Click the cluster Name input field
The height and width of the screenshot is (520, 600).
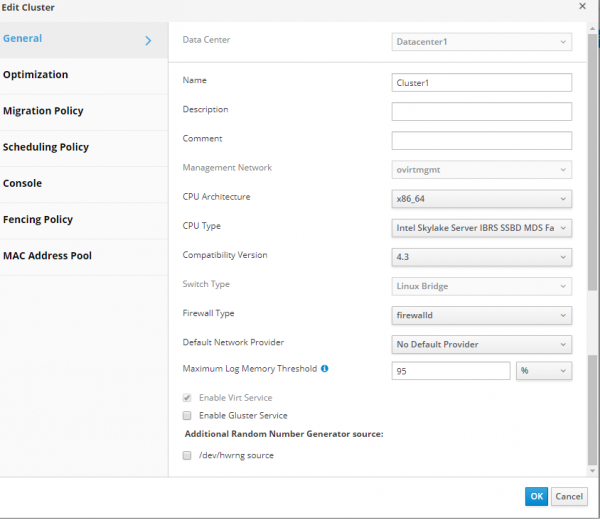[481, 83]
